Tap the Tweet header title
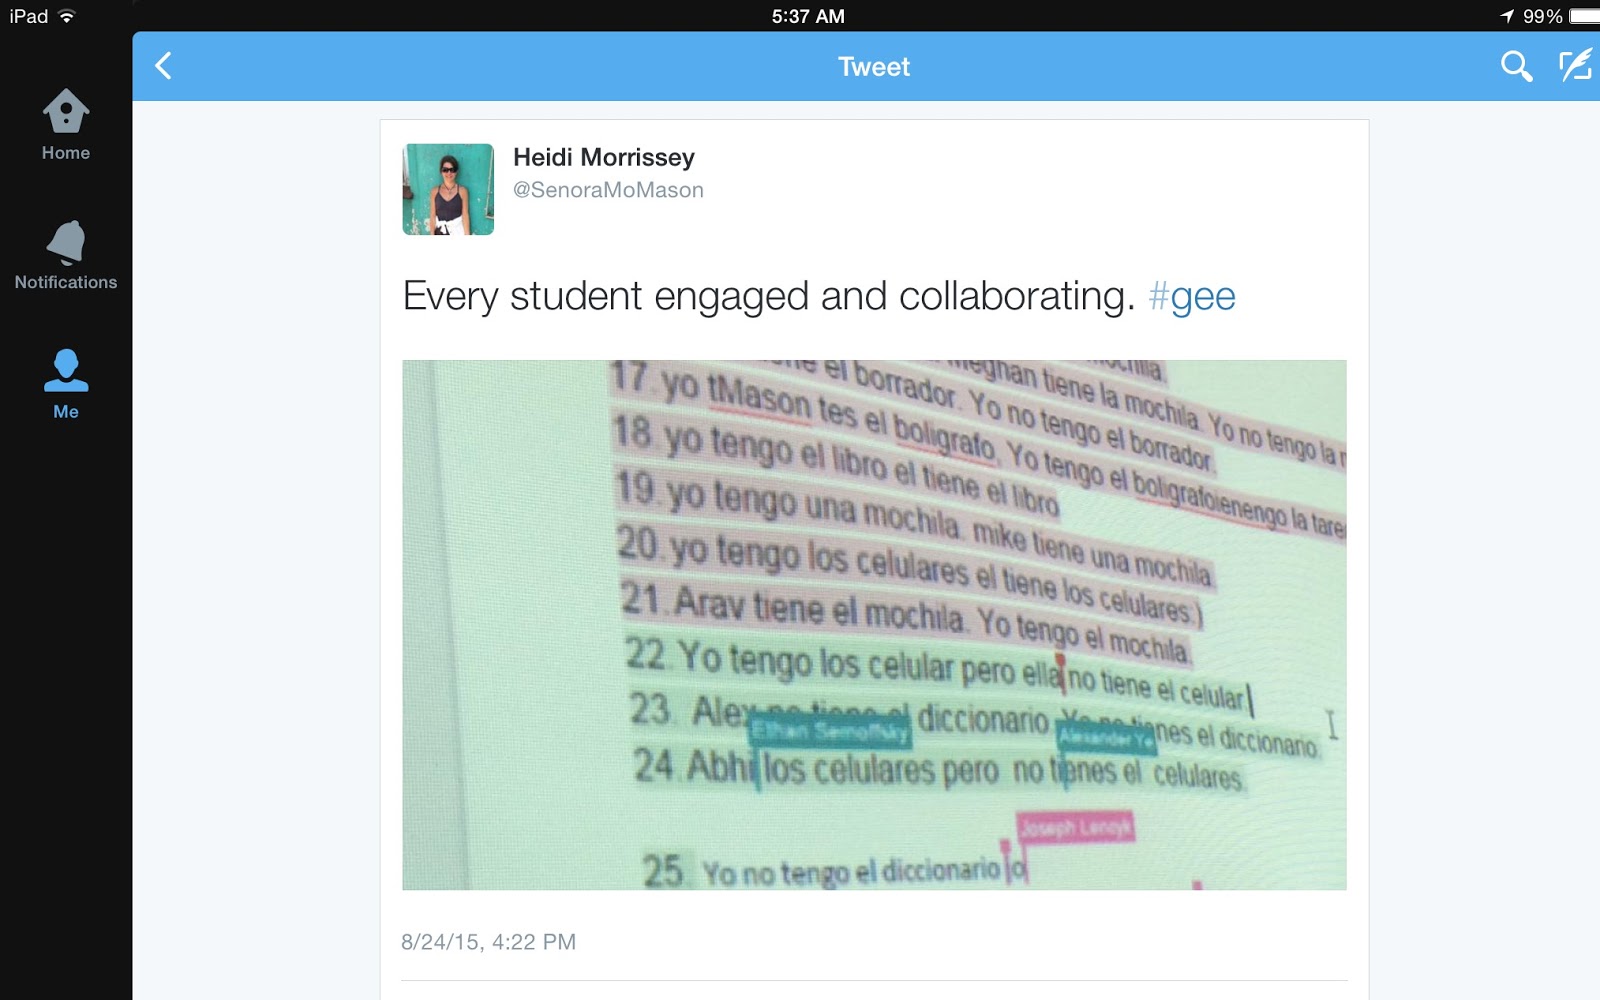1600x1000 pixels. (874, 67)
